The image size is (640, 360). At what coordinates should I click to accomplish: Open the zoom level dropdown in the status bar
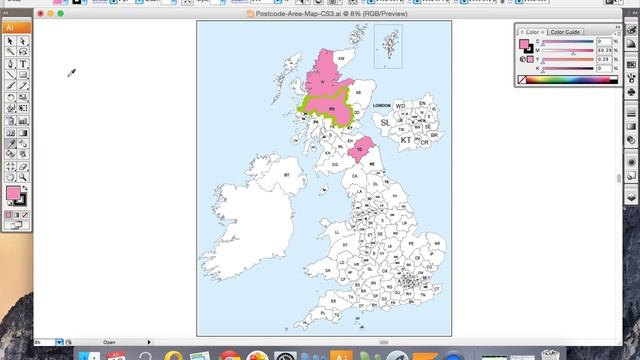coord(59,342)
